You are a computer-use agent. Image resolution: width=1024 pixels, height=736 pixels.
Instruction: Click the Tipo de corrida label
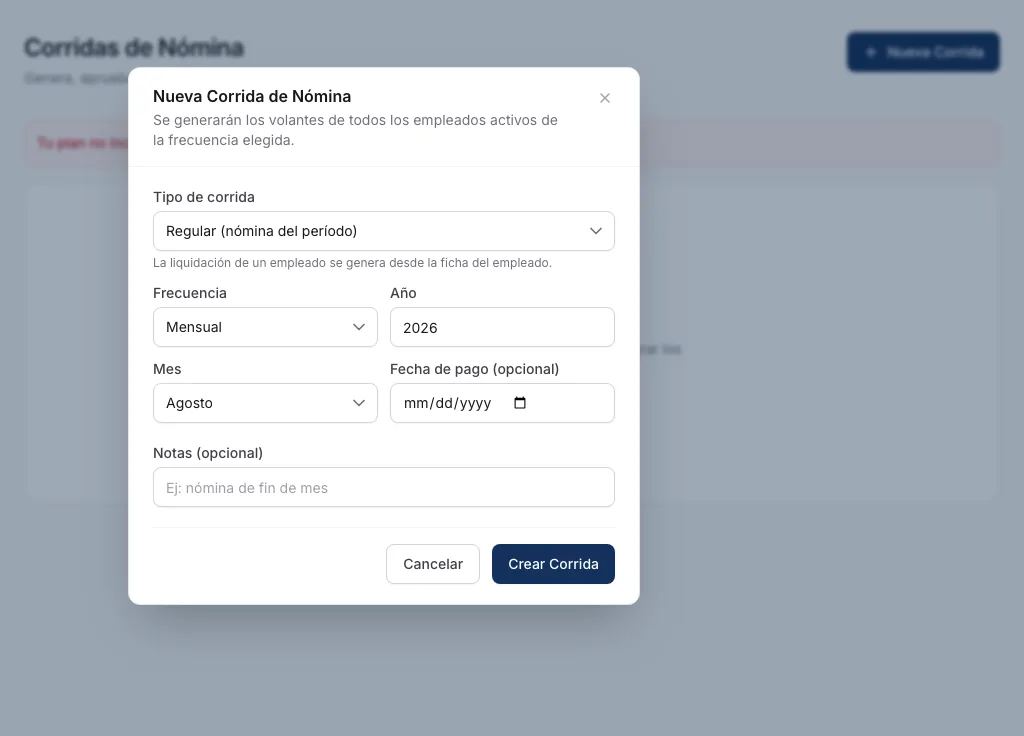[204, 197]
